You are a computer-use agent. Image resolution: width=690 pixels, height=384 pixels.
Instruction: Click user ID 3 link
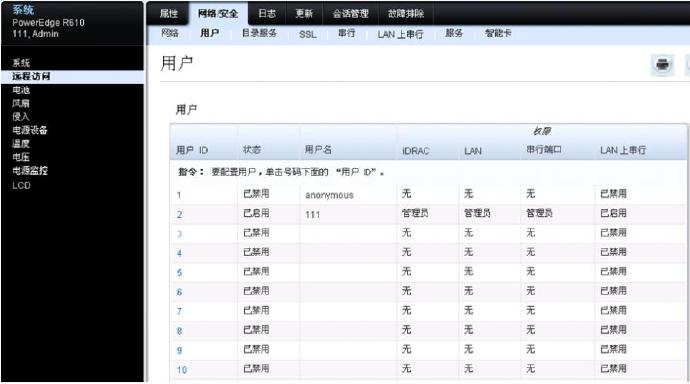tap(179, 234)
